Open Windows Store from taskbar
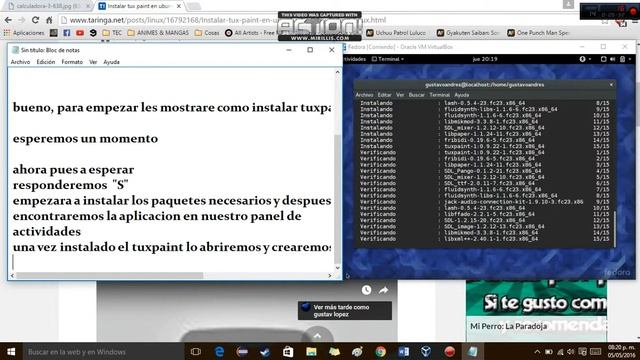 click(288, 351)
